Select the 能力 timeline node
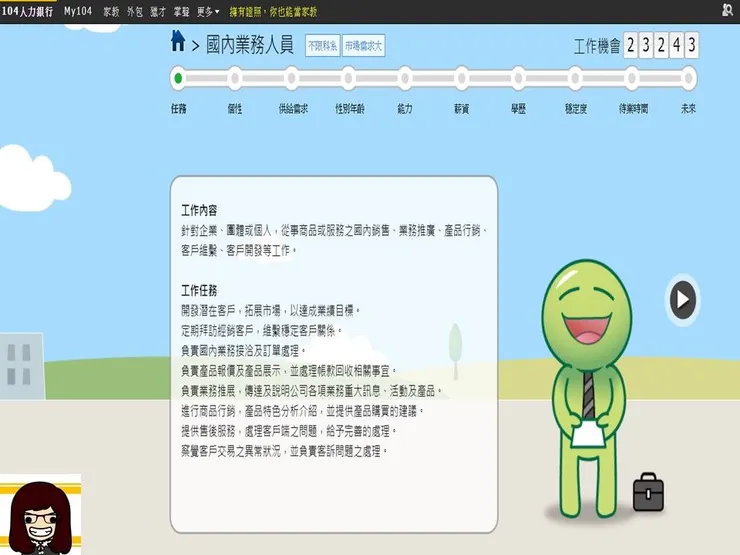 (x=405, y=78)
